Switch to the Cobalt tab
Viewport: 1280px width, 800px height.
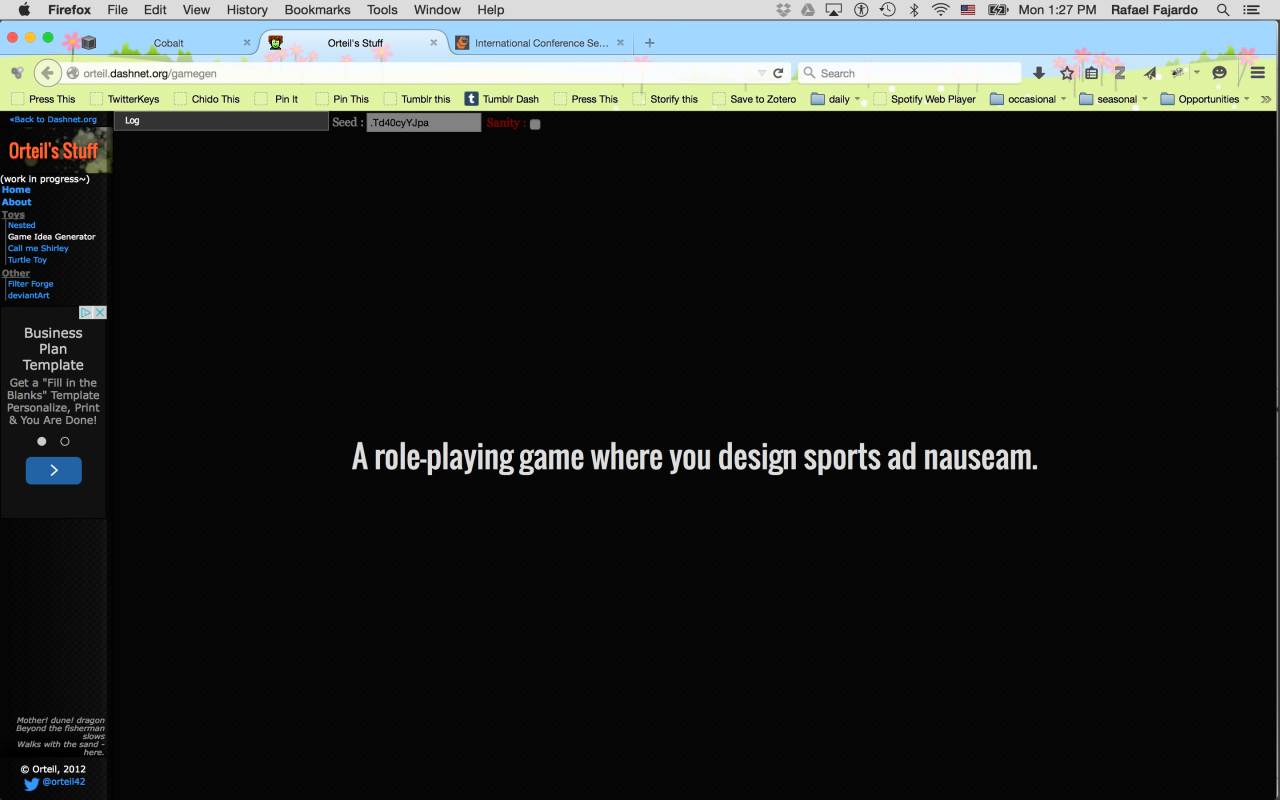pos(168,43)
